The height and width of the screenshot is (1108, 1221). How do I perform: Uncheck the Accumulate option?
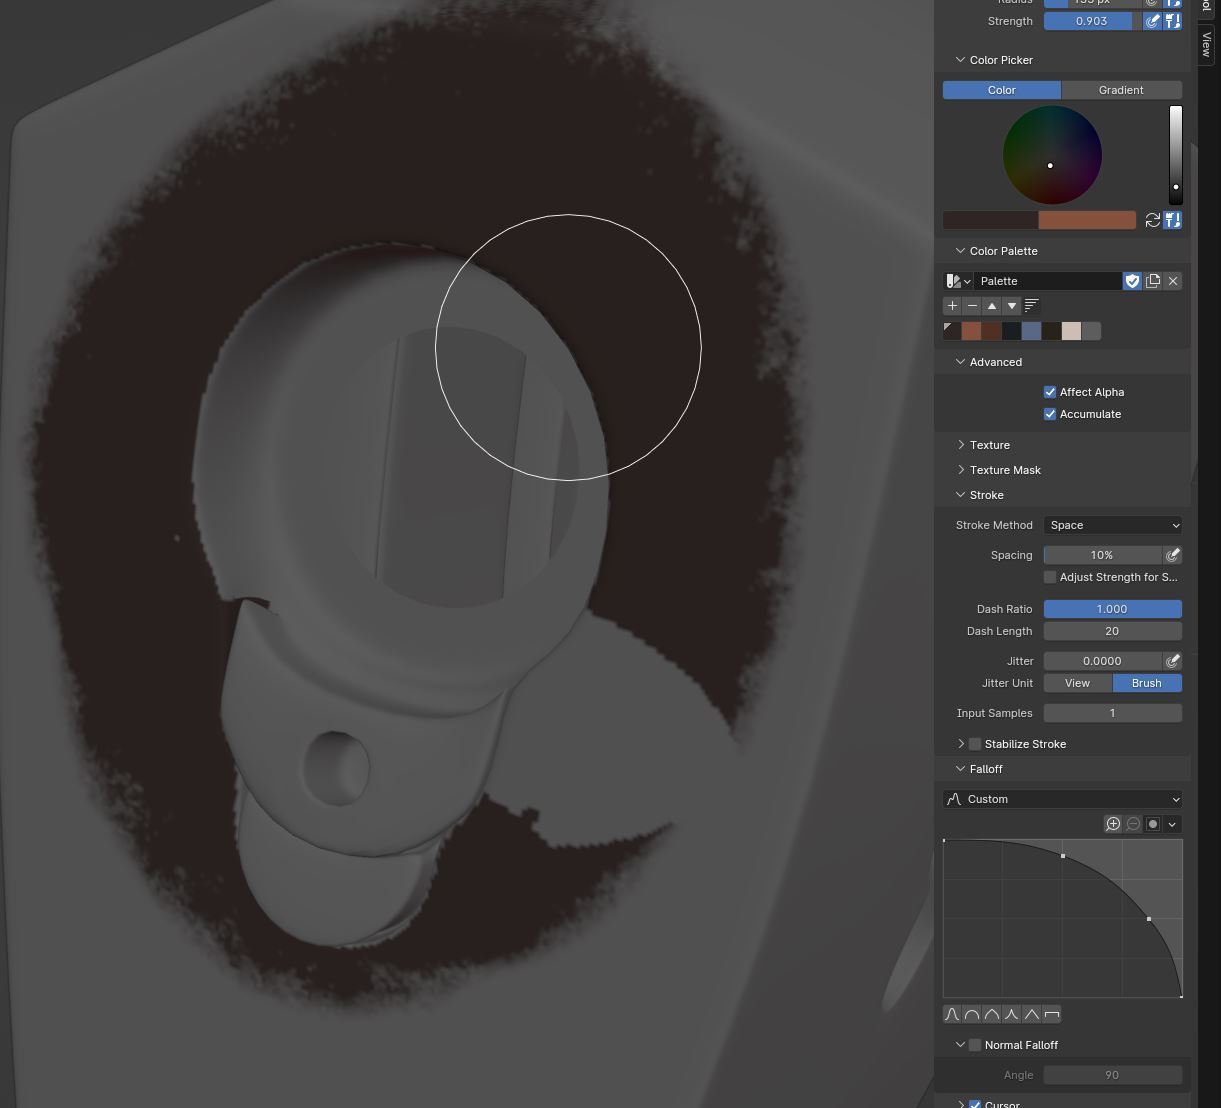coord(1050,414)
